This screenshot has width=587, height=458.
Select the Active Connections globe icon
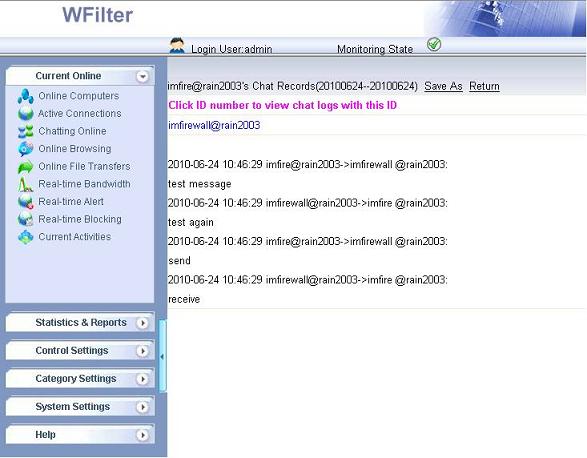click(x=25, y=113)
